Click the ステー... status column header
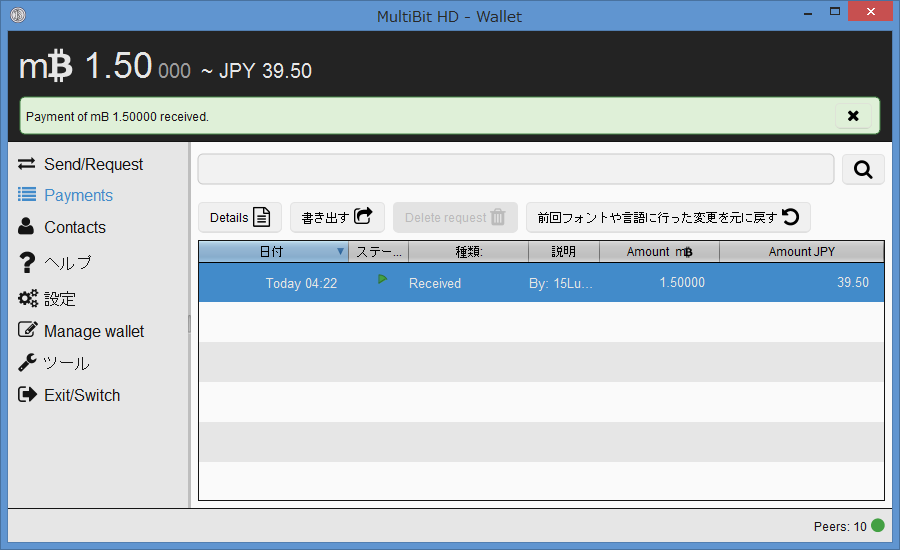 coord(379,251)
